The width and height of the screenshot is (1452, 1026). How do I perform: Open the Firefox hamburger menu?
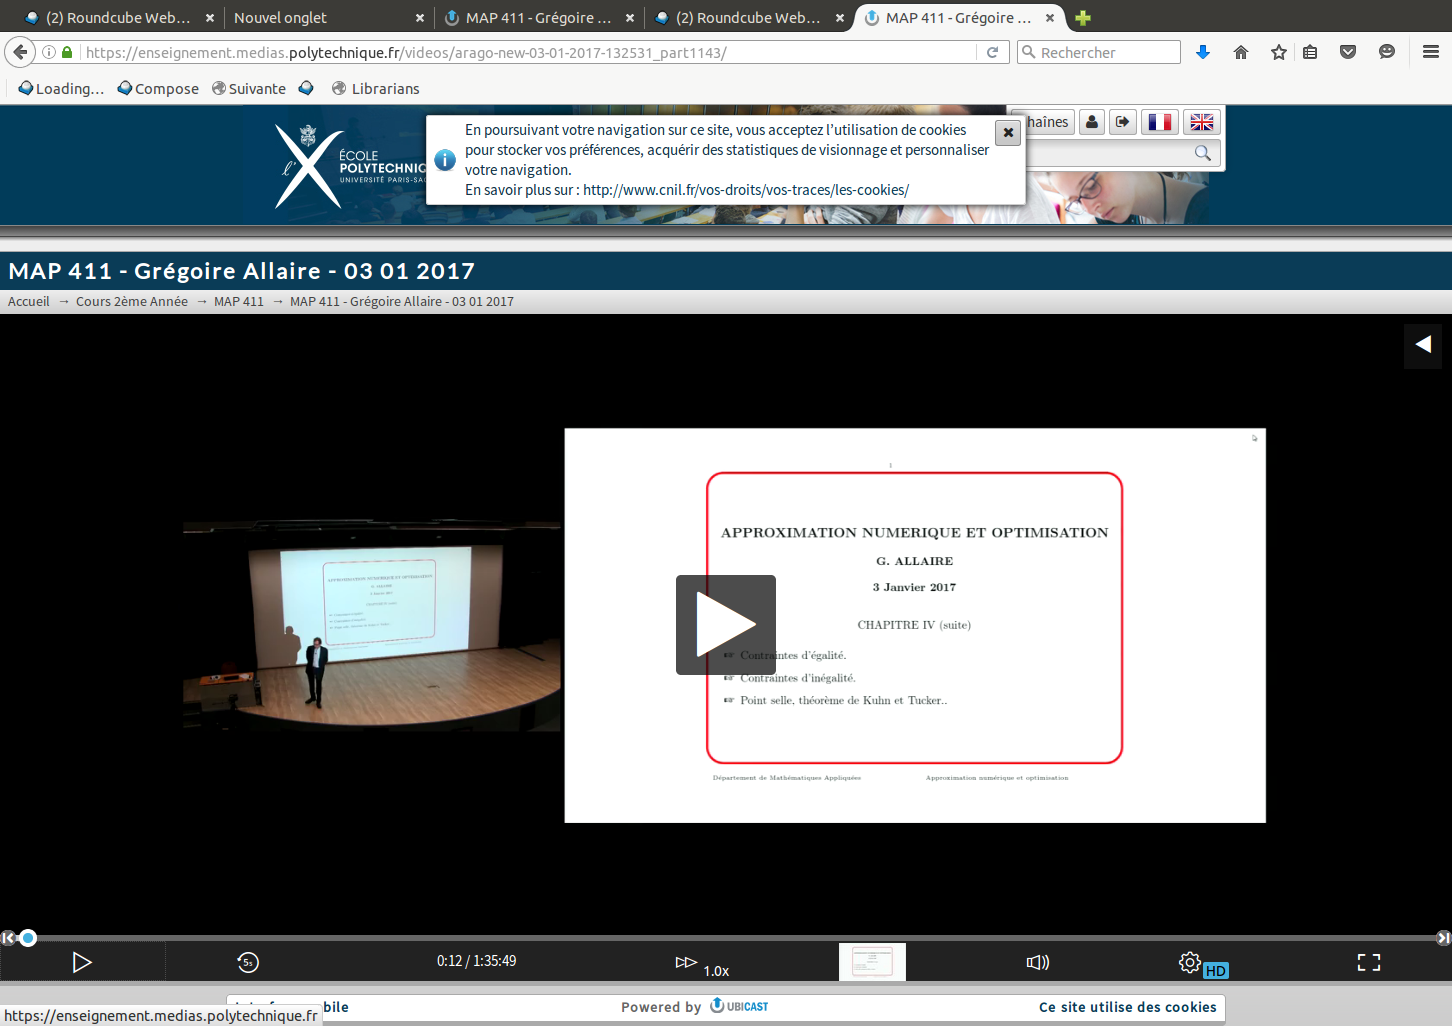click(1431, 52)
